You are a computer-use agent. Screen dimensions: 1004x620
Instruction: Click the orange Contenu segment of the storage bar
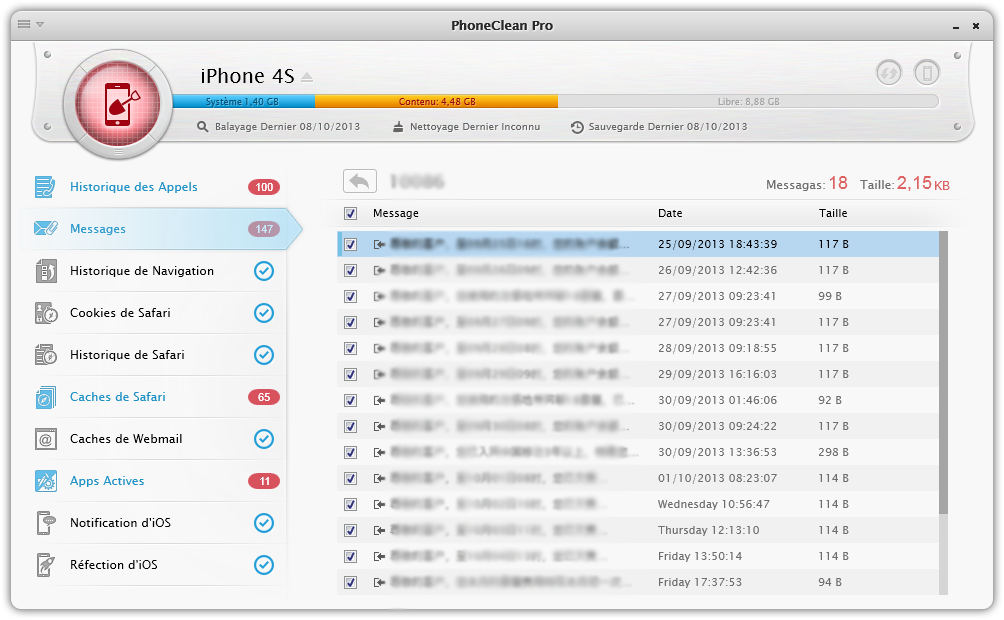pyautogui.click(x=437, y=101)
